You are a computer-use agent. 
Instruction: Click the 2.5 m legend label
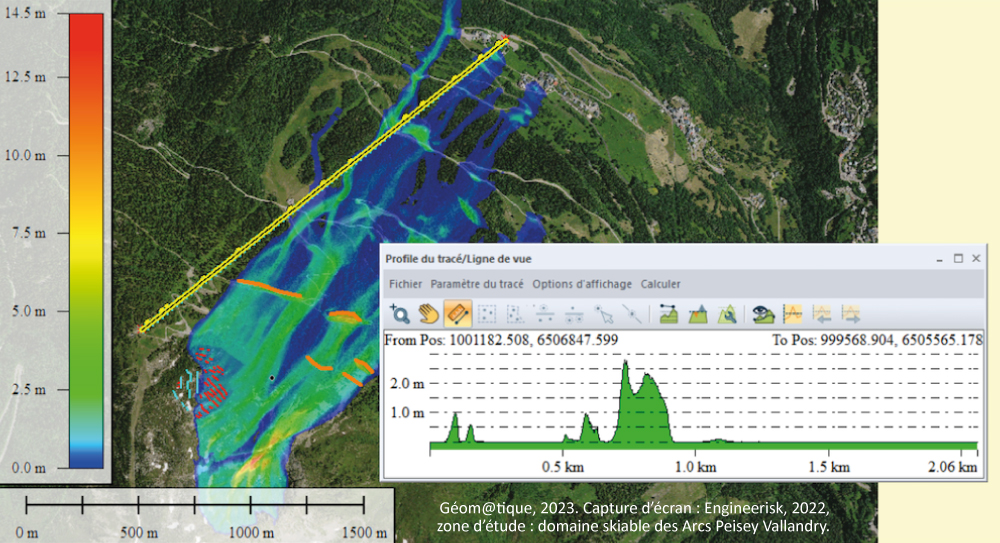pyautogui.click(x=29, y=390)
